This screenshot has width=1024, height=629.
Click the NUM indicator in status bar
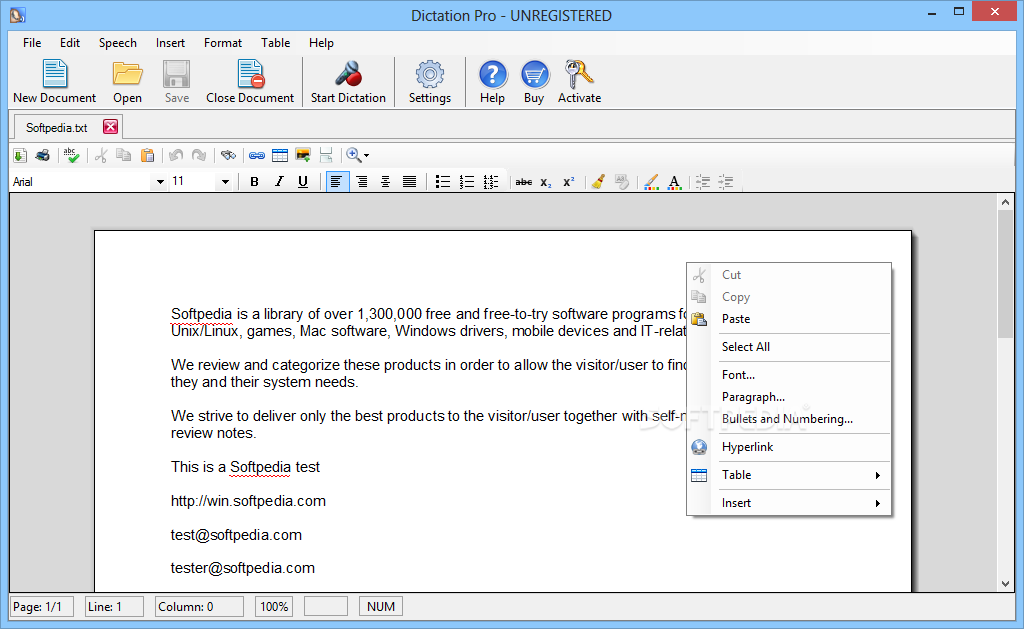tap(381, 607)
